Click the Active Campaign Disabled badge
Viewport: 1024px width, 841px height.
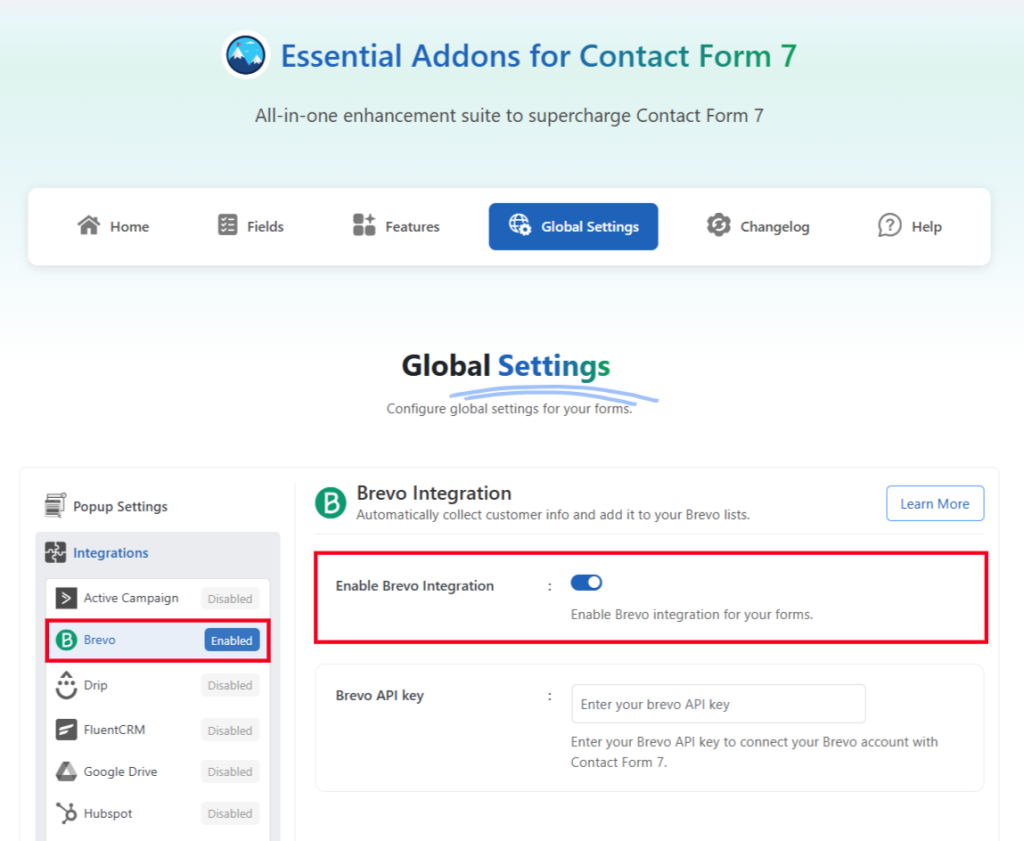(230, 599)
